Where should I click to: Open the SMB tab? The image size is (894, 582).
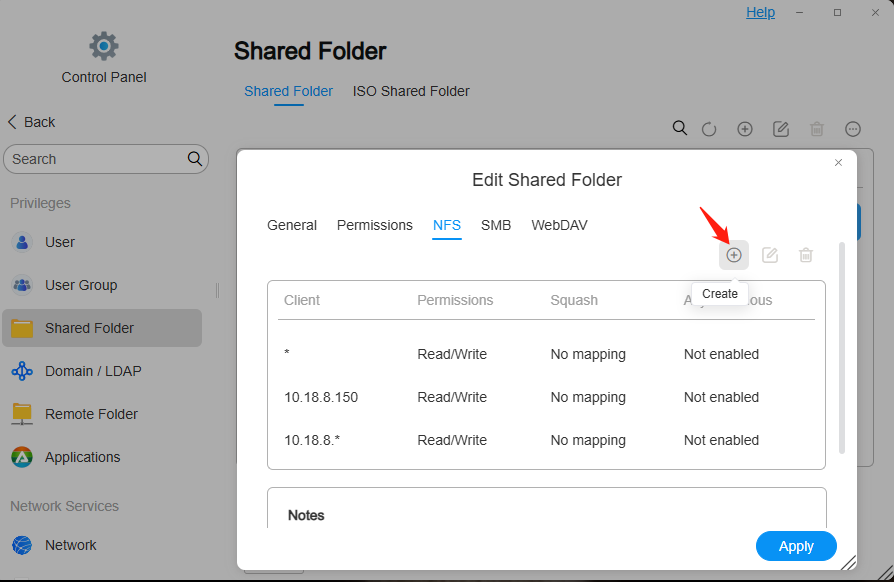496,225
